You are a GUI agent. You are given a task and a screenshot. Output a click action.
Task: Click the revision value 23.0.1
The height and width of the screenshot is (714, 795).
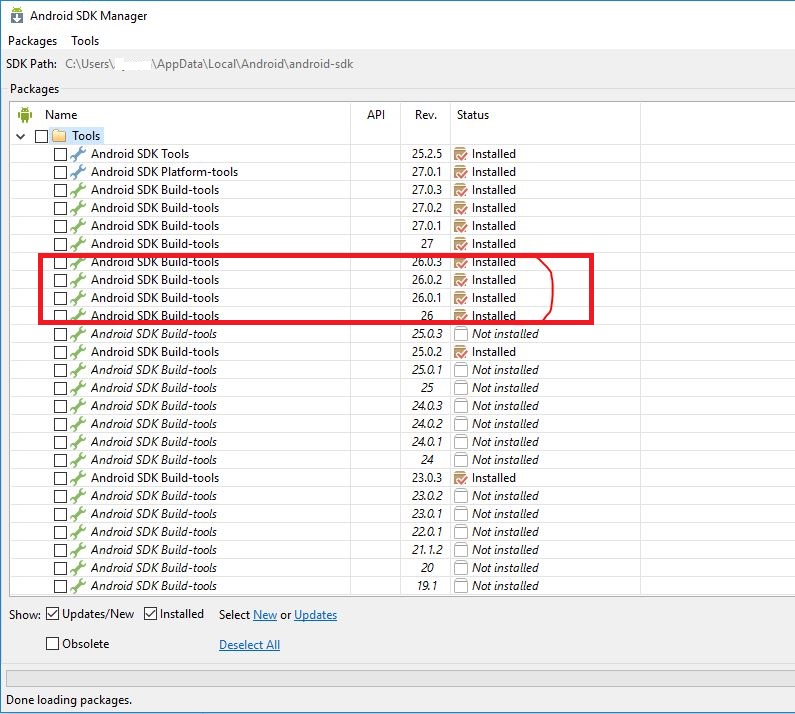click(427, 514)
